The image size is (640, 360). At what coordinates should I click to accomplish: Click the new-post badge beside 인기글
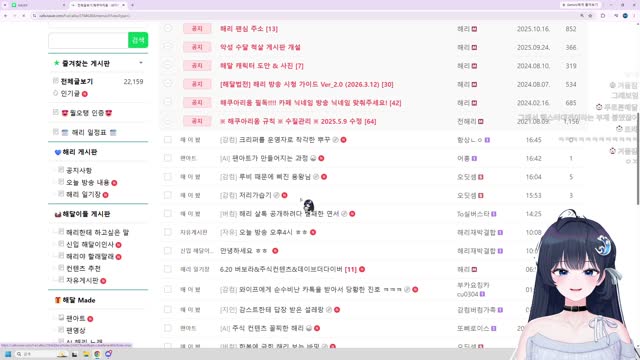(85, 94)
